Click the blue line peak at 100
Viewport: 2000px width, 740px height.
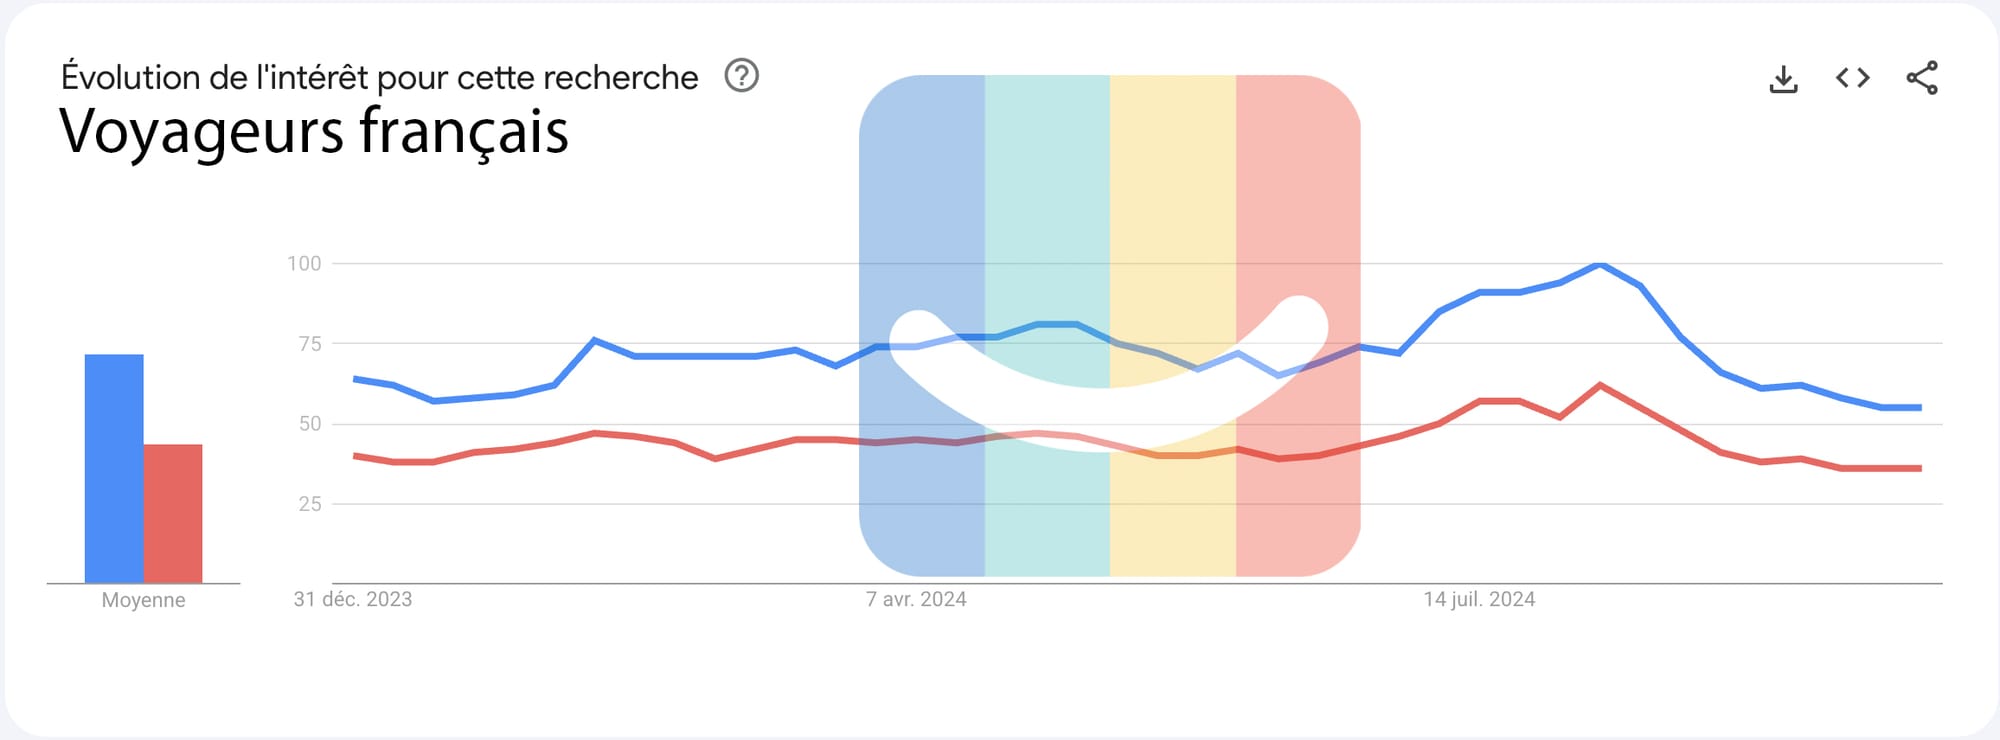tap(1600, 264)
